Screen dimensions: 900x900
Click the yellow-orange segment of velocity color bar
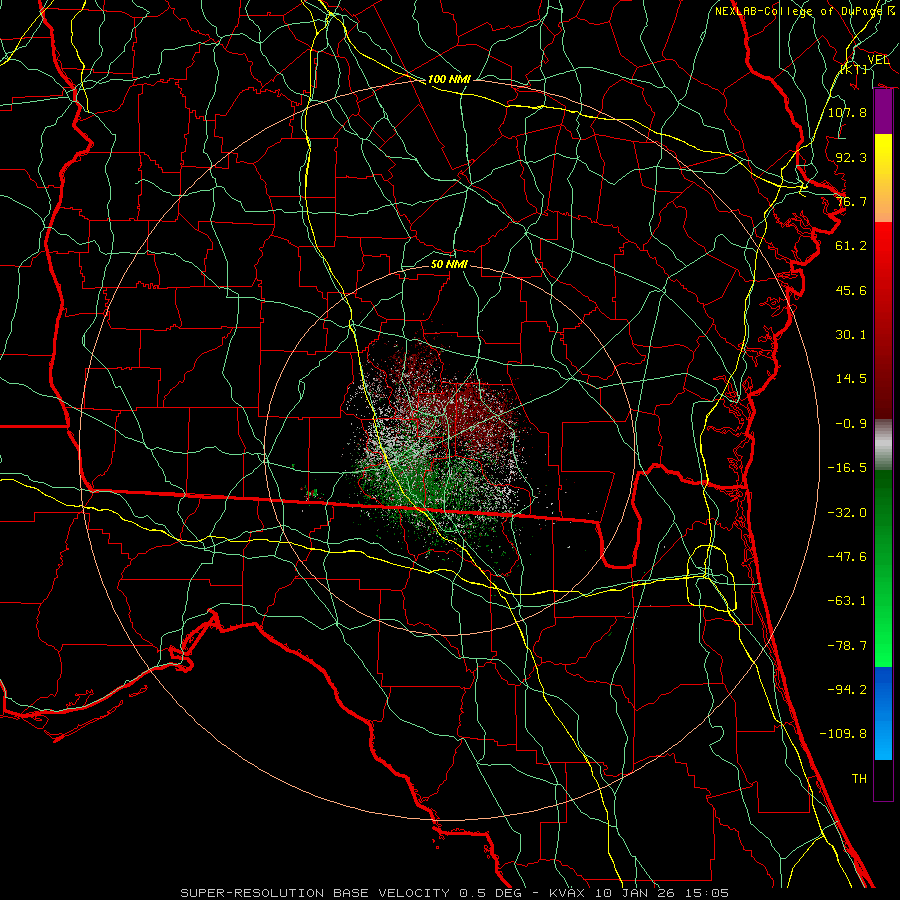coord(883,178)
